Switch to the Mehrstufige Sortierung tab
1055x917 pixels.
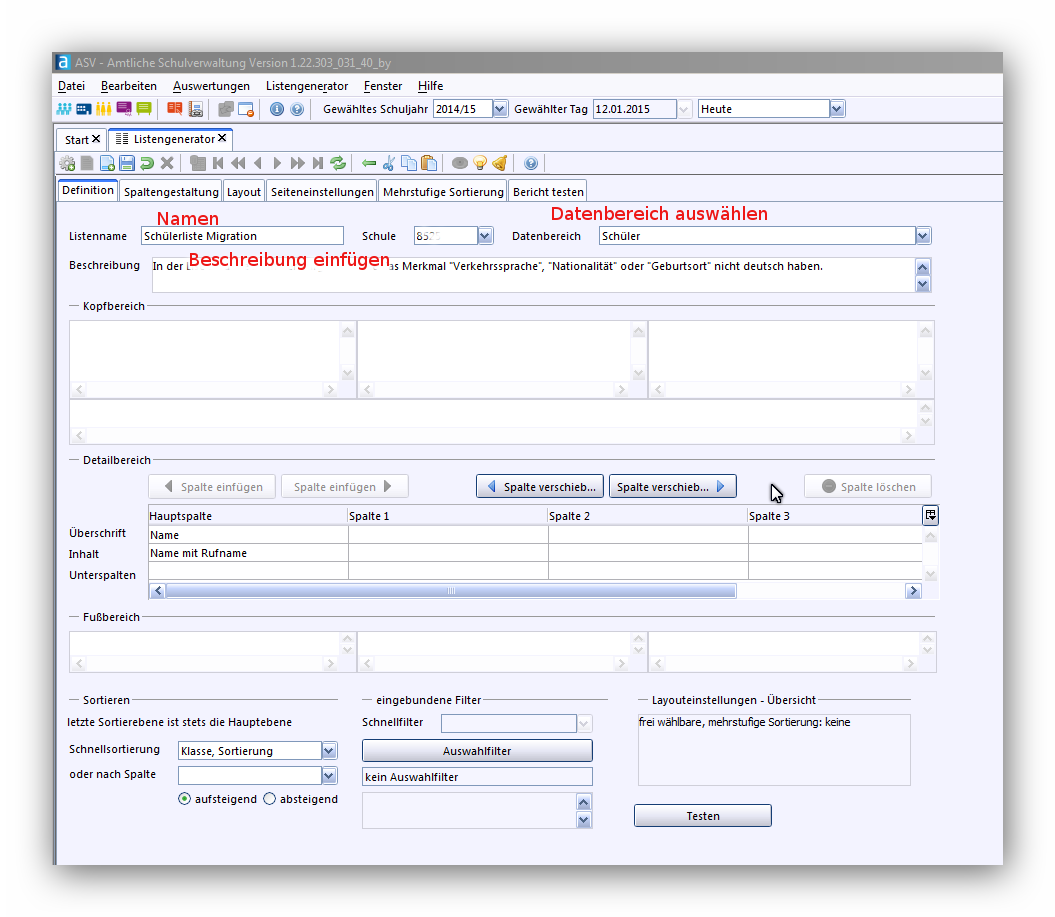(443, 192)
